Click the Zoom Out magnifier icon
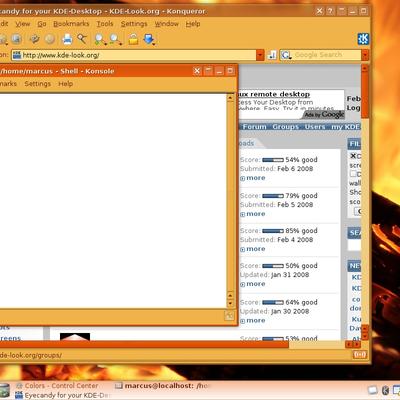Viewport: 400px width, 400px height. 116,39
